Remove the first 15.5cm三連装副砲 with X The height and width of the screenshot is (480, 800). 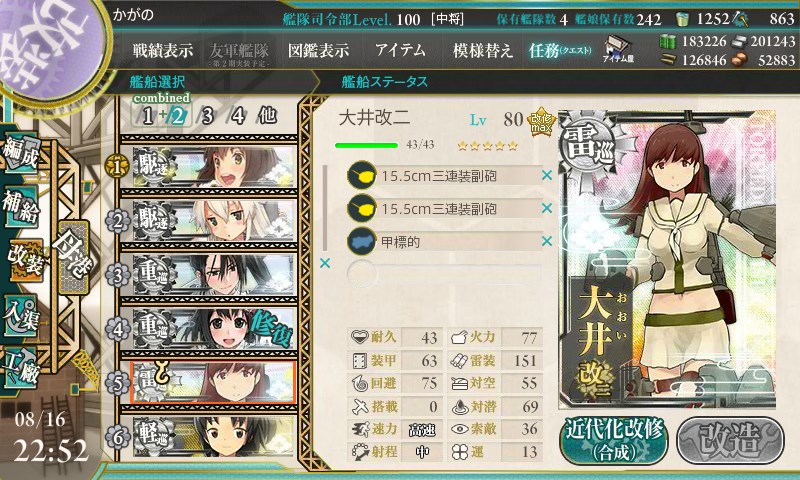click(x=547, y=175)
